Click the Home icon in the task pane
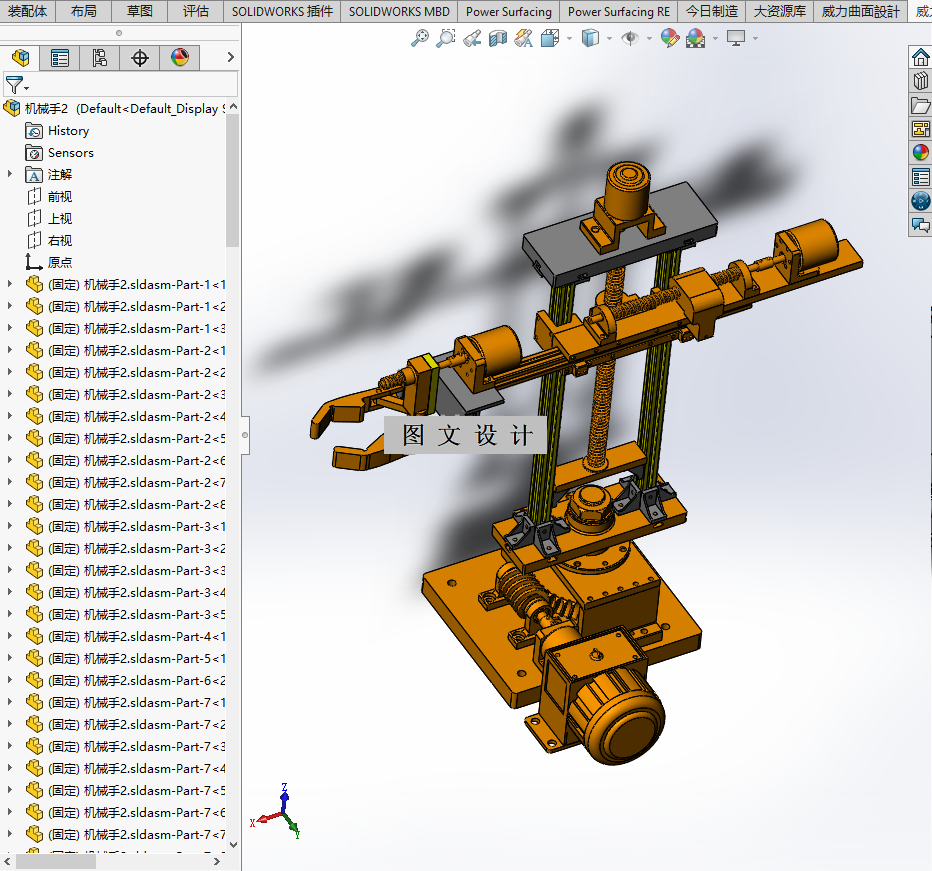This screenshot has width=932, height=871. pos(920,57)
